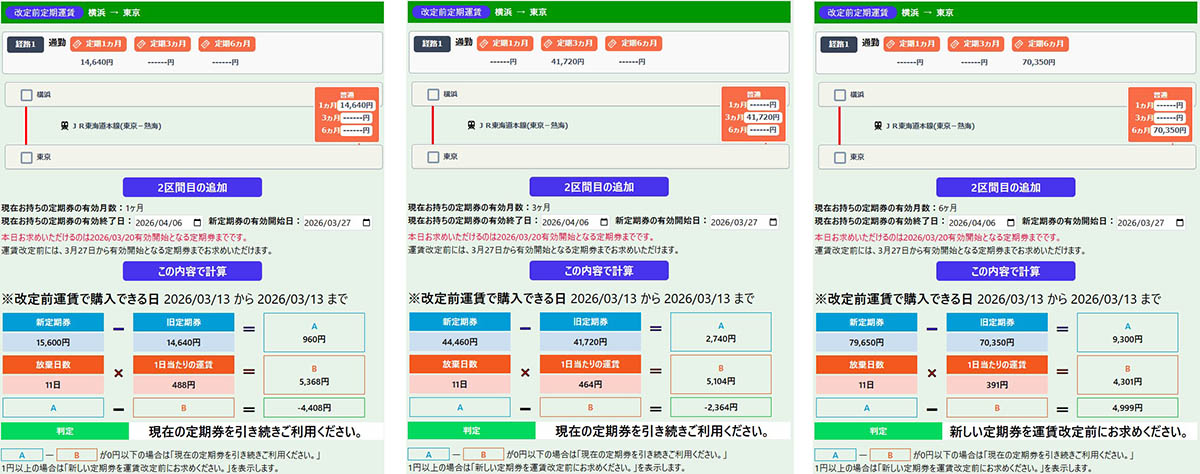Select 定期6ヵ月 tag in the 70,350円 panel

[1042, 44]
